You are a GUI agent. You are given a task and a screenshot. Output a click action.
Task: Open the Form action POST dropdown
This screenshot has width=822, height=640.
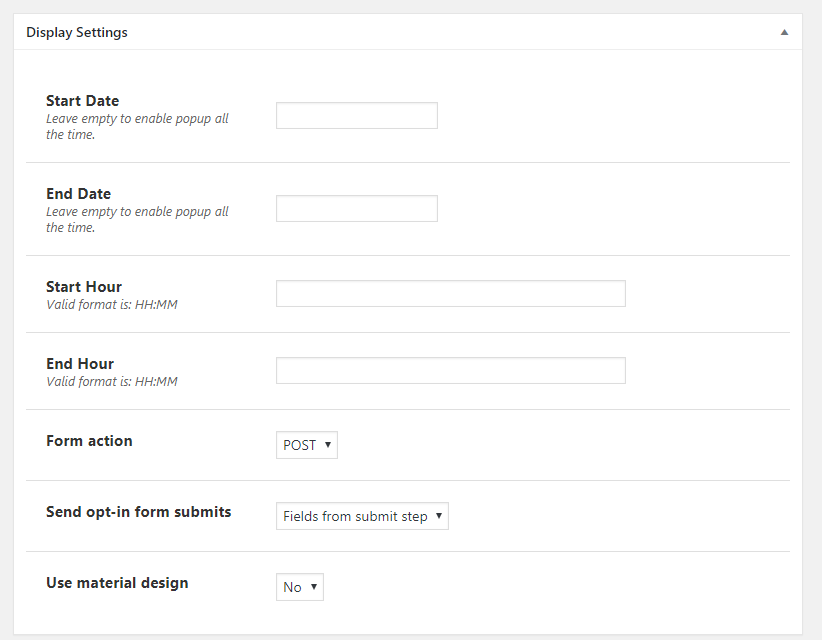pyautogui.click(x=307, y=446)
